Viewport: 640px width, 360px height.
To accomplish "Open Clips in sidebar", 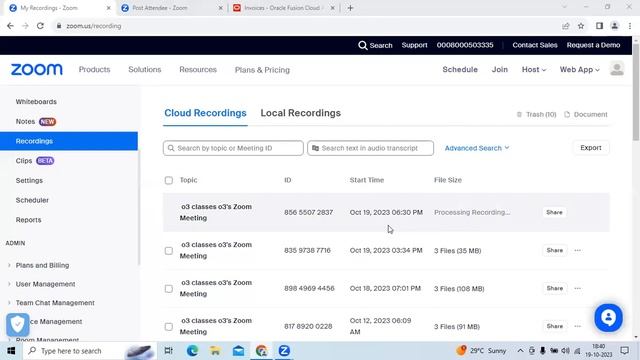I will tap(24, 161).
